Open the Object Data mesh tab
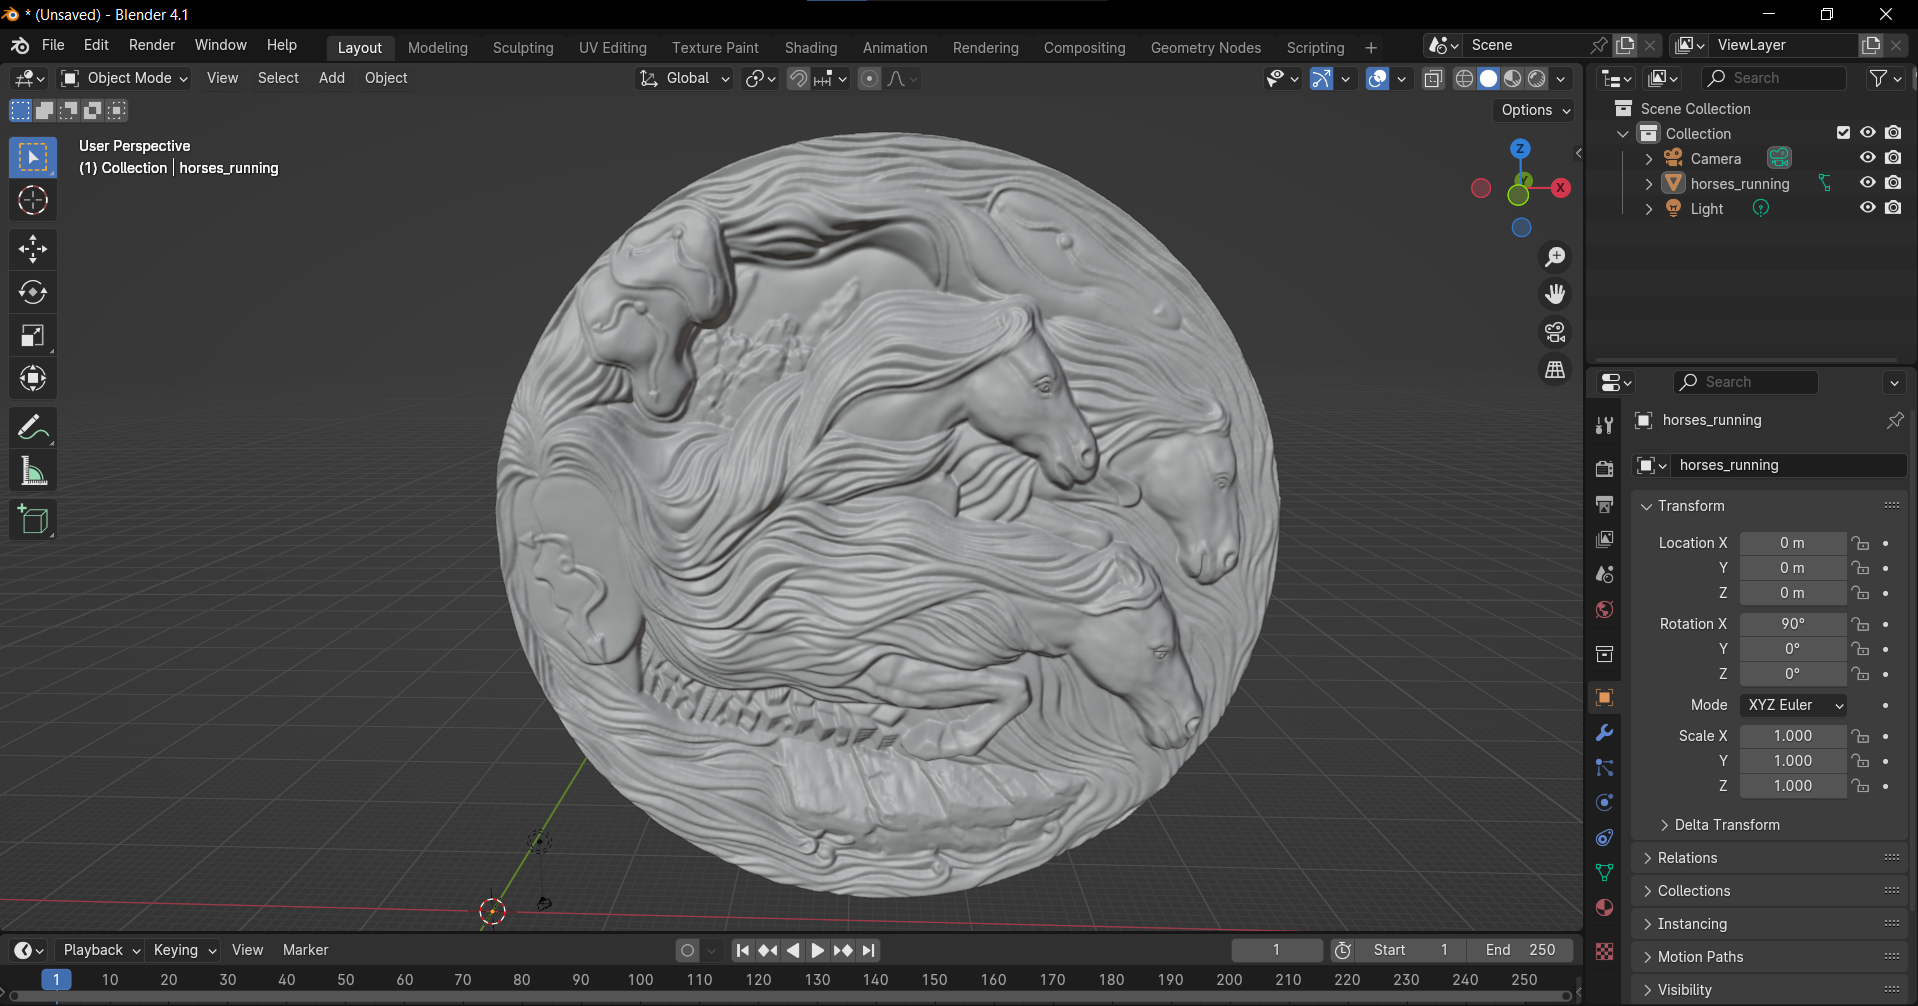 [1604, 873]
